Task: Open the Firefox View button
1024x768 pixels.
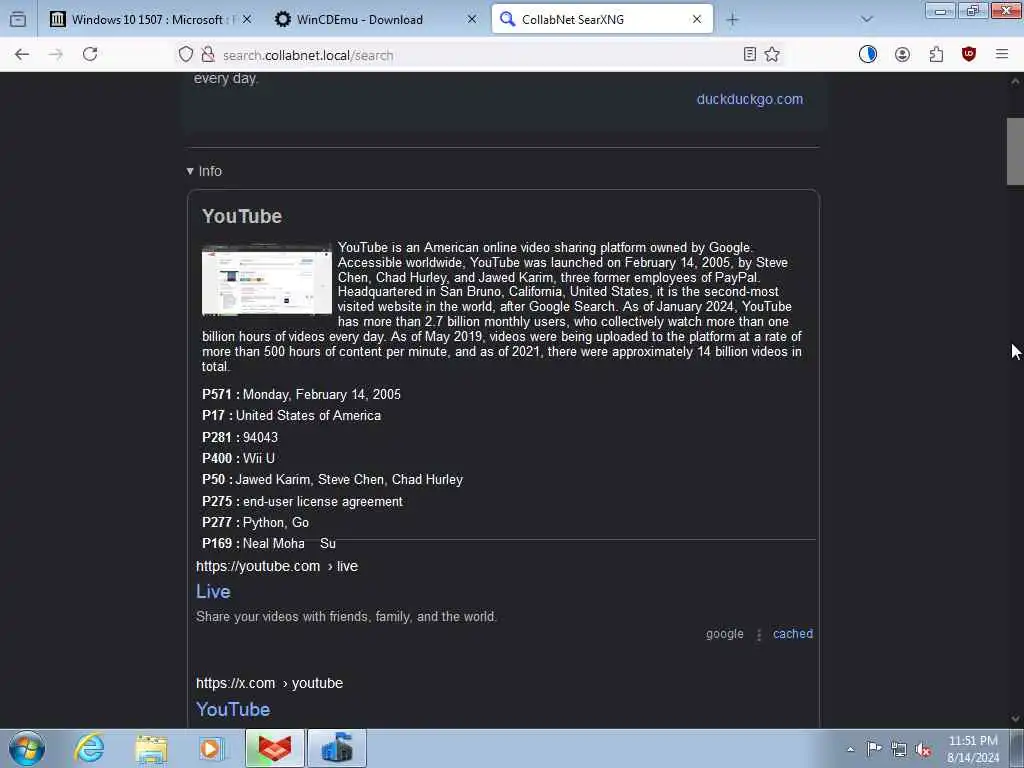Action: 18,20
